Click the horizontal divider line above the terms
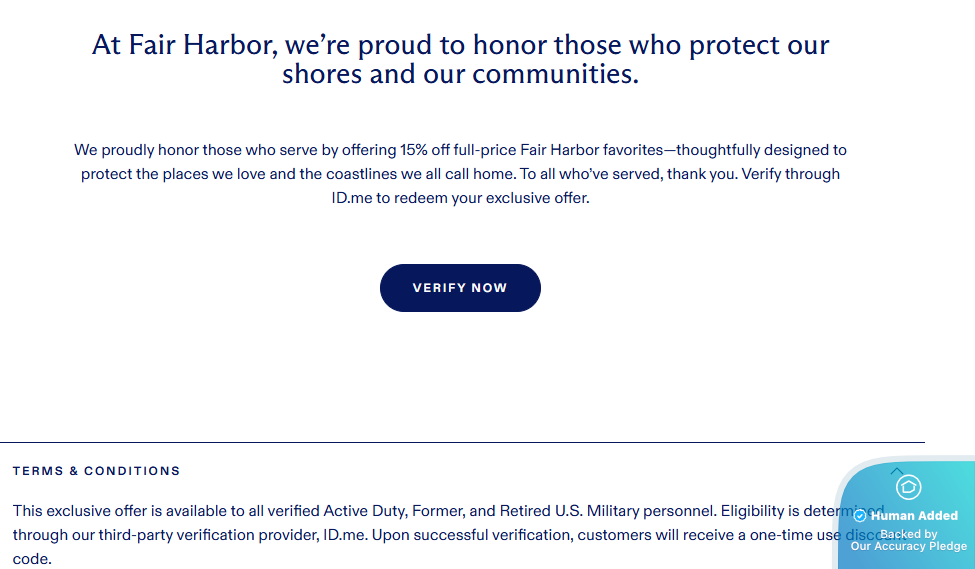This screenshot has width=975, height=569. (x=460, y=442)
